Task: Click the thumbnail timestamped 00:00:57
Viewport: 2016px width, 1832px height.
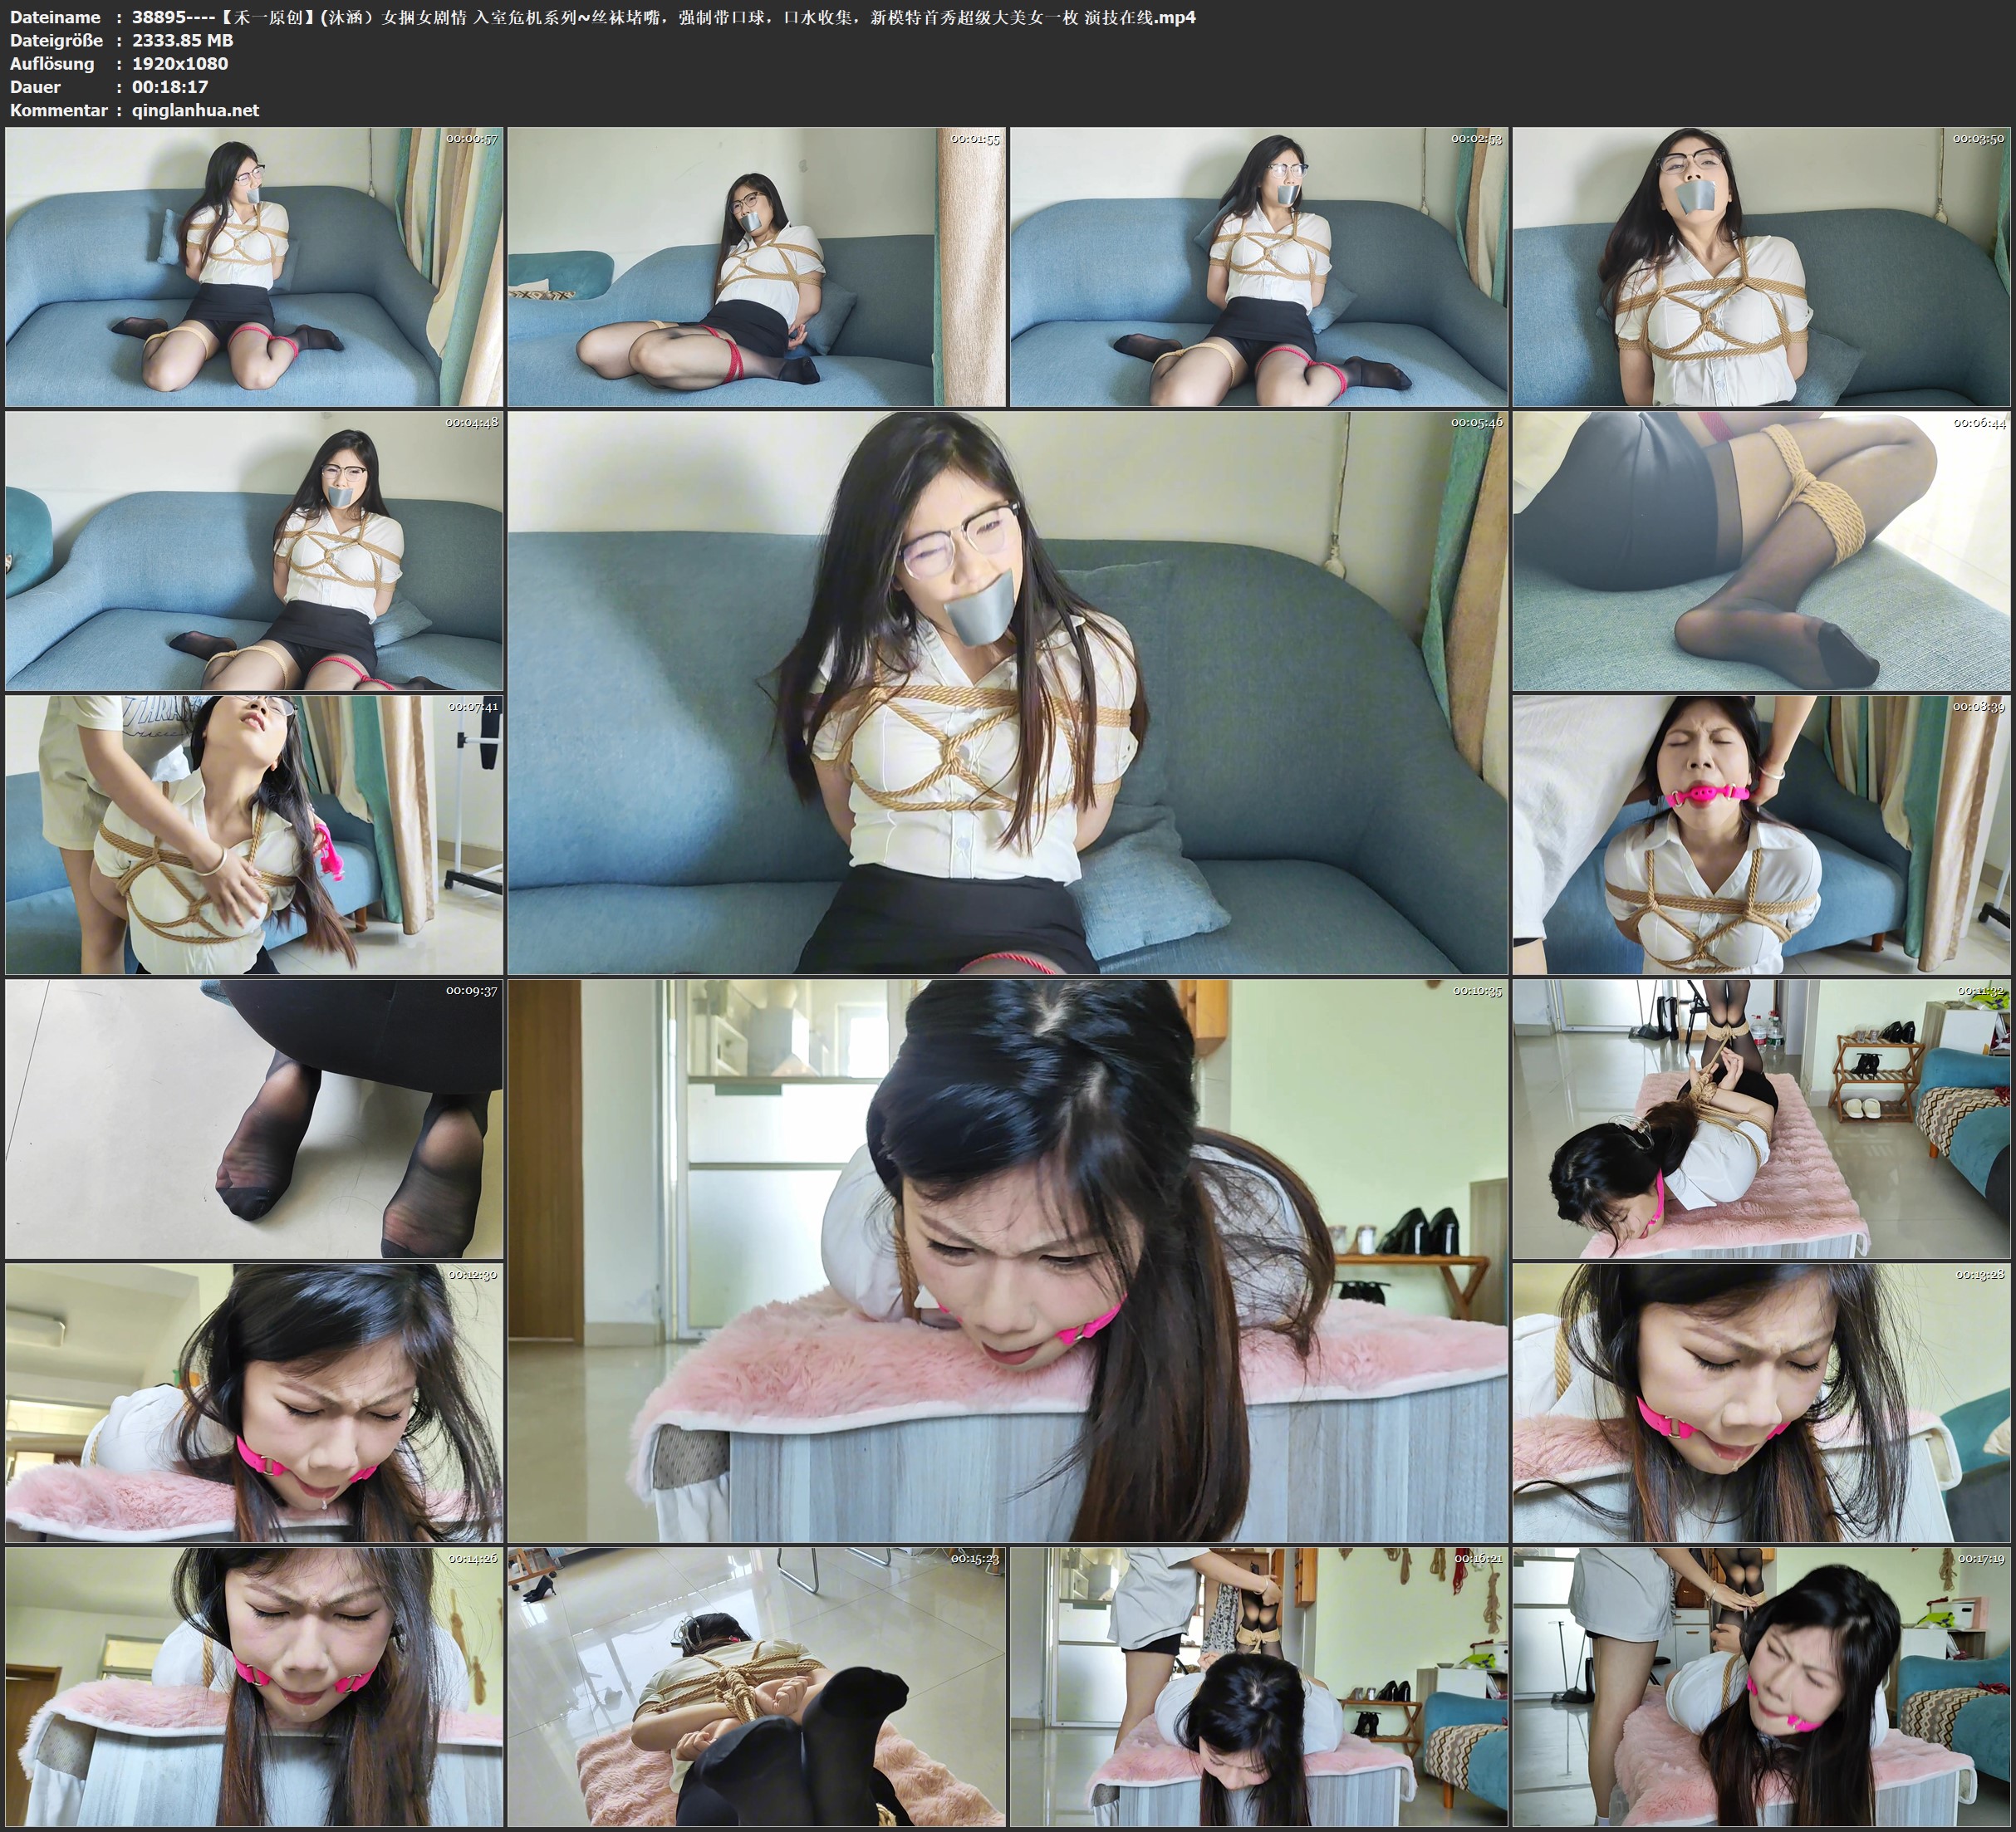Action: (254, 266)
